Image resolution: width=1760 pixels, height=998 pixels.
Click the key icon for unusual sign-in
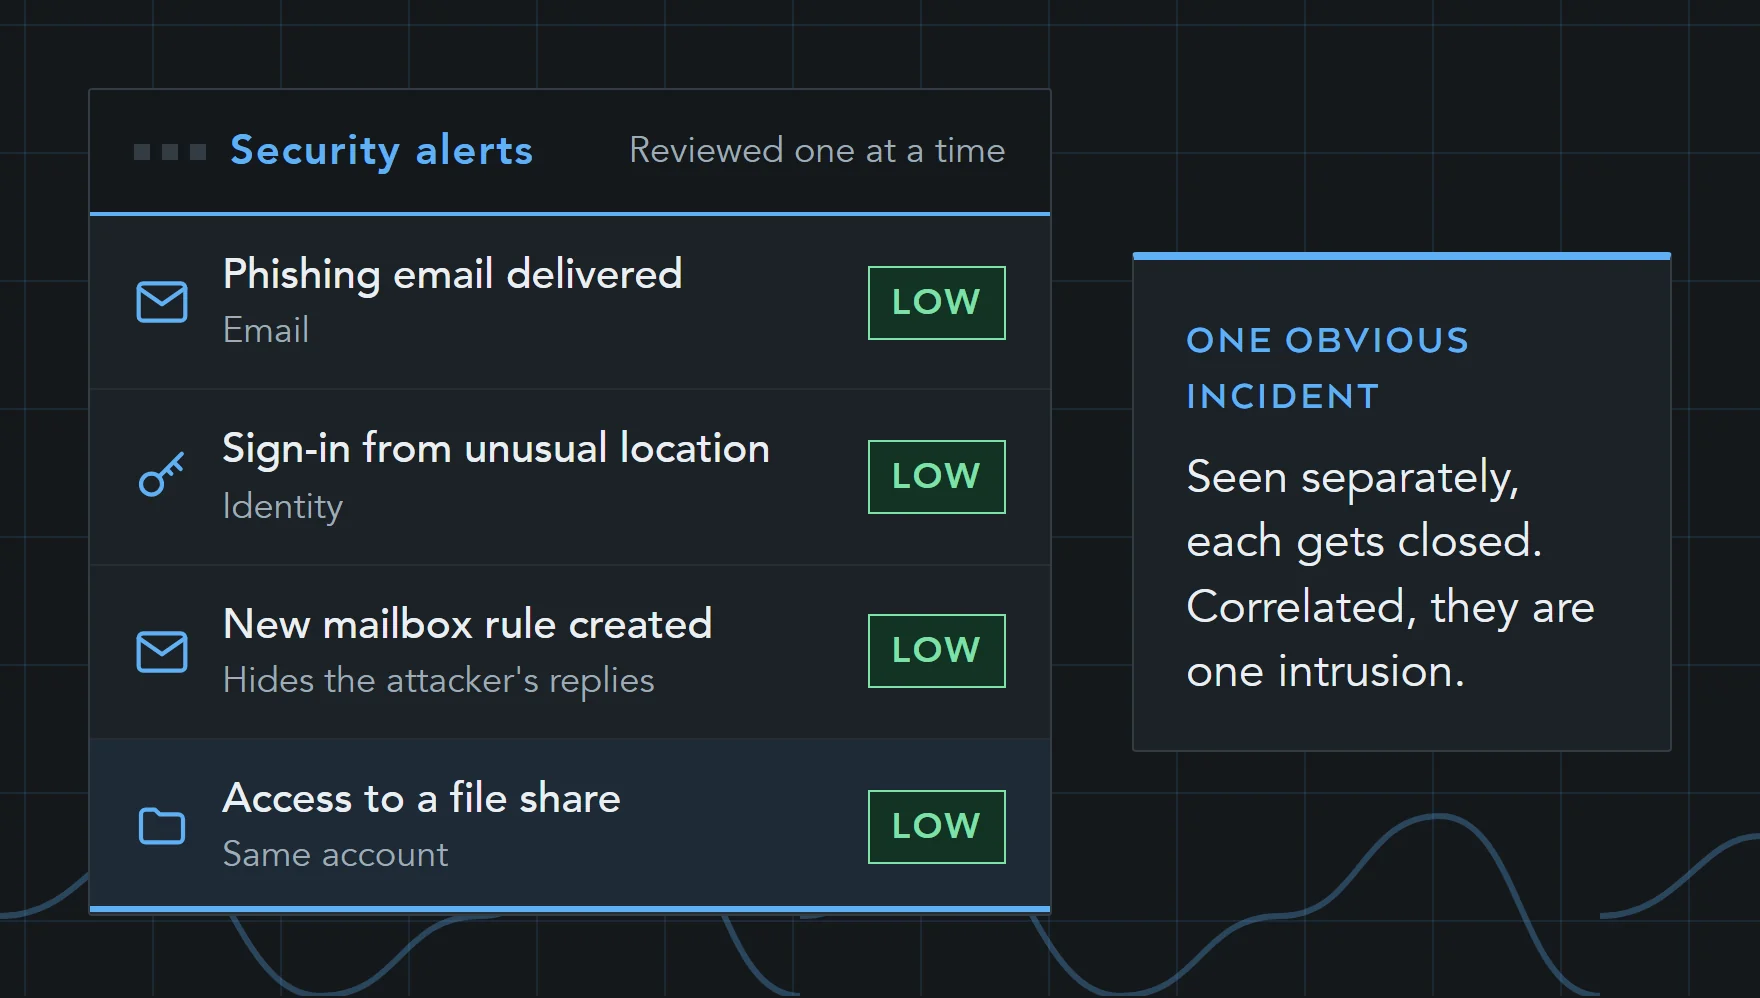(x=162, y=475)
